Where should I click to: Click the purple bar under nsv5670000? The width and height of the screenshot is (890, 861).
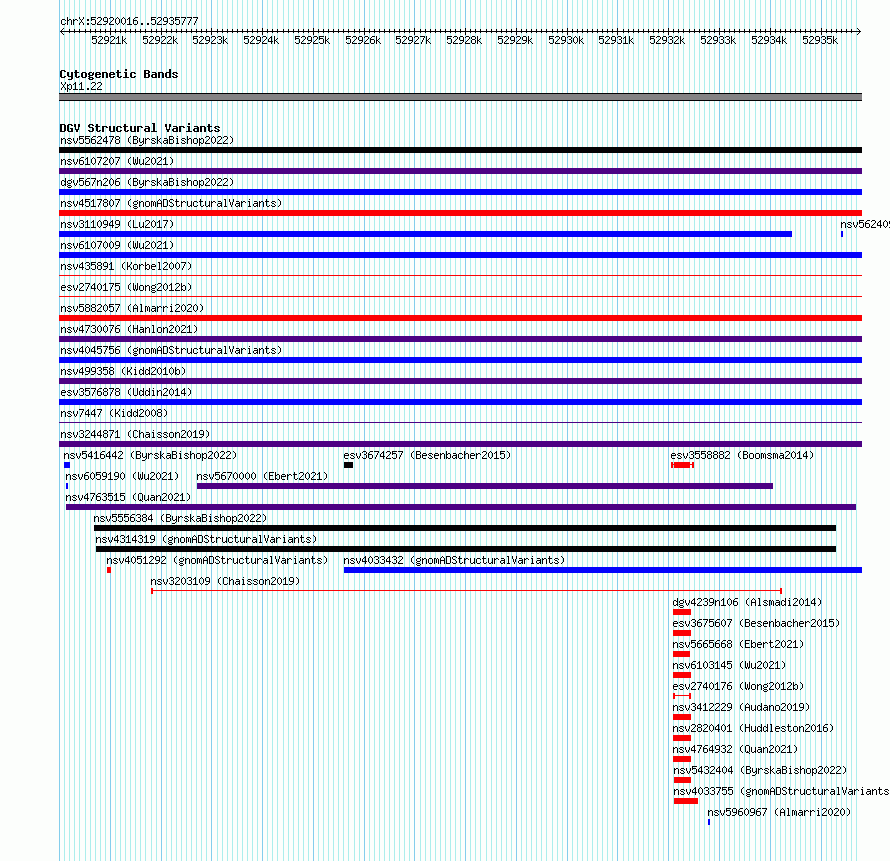[485, 486]
